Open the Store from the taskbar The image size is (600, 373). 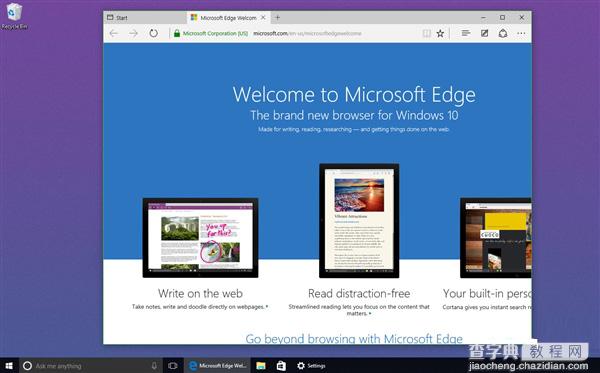[281, 366]
